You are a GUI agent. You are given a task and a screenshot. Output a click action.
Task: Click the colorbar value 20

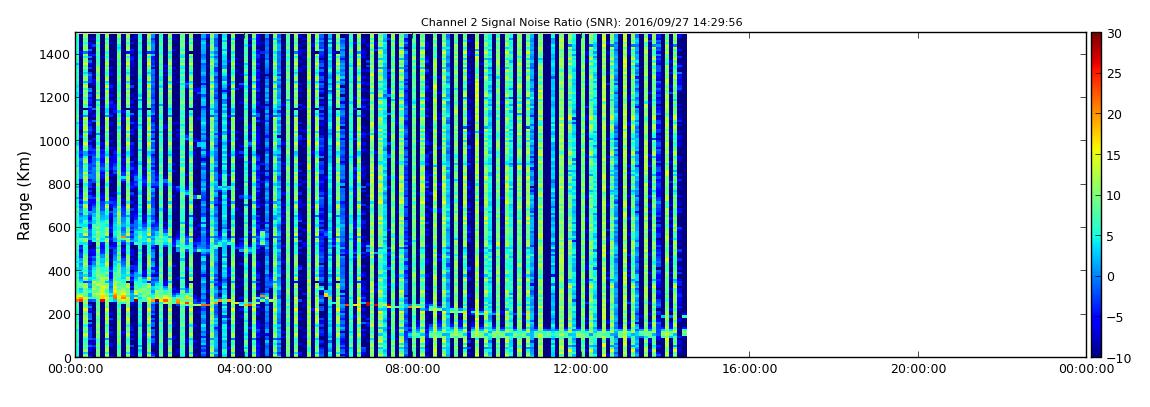click(1114, 114)
